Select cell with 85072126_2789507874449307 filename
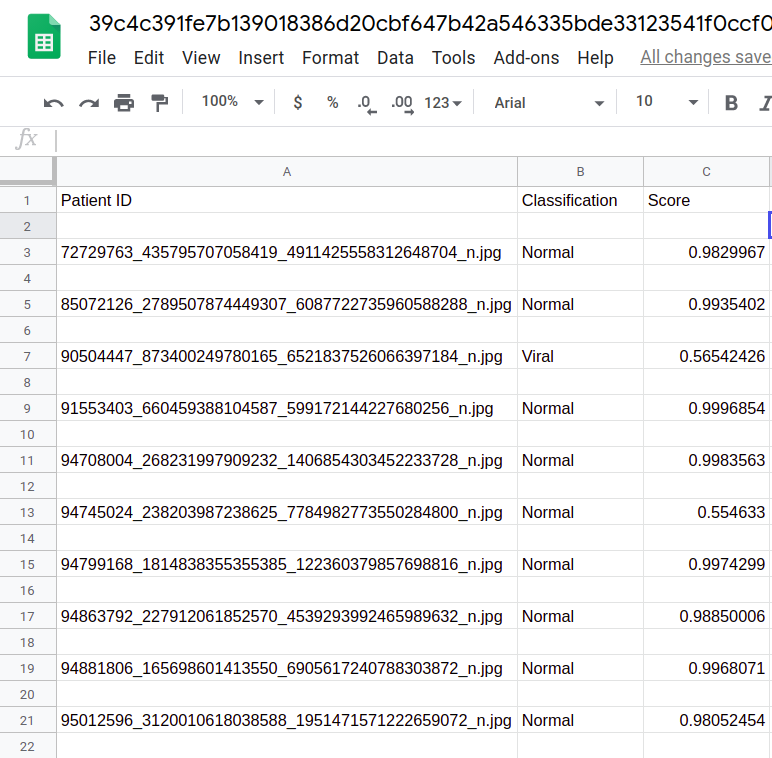 [x=287, y=304]
